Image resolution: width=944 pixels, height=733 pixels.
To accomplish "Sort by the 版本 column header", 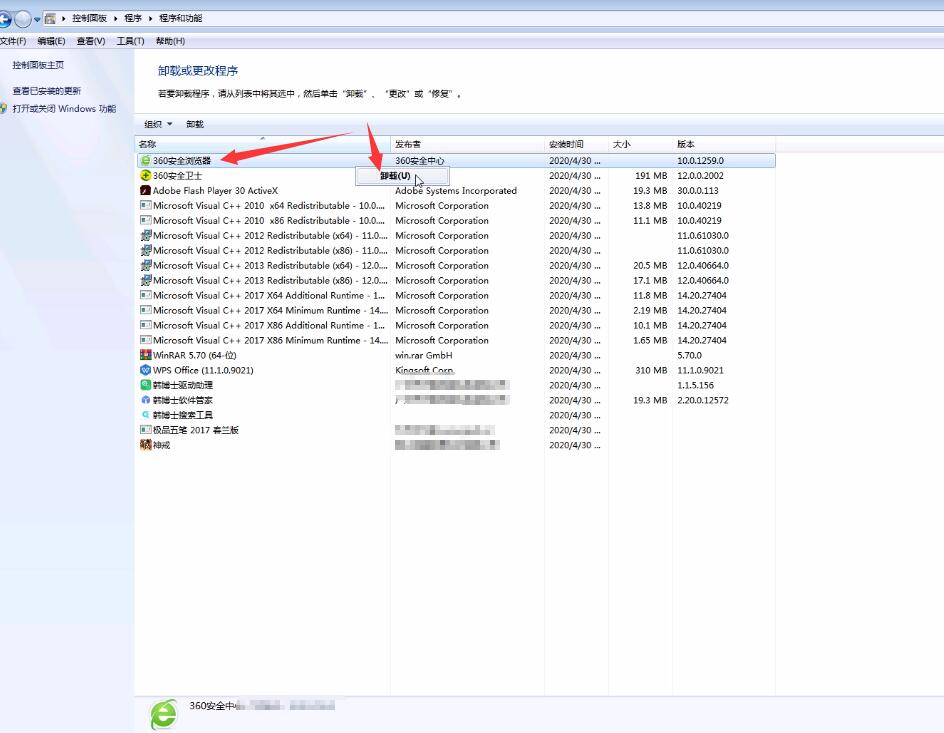I will click(724, 144).
